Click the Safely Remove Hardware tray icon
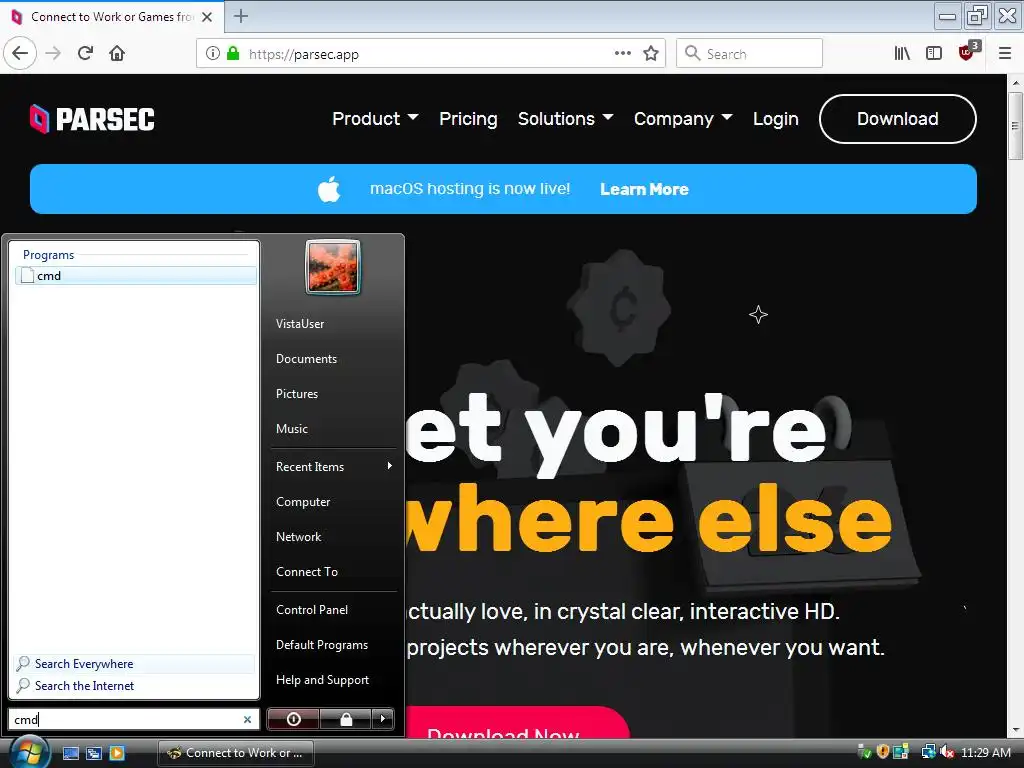Screen dimensions: 1024x768 click(x=864, y=752)
